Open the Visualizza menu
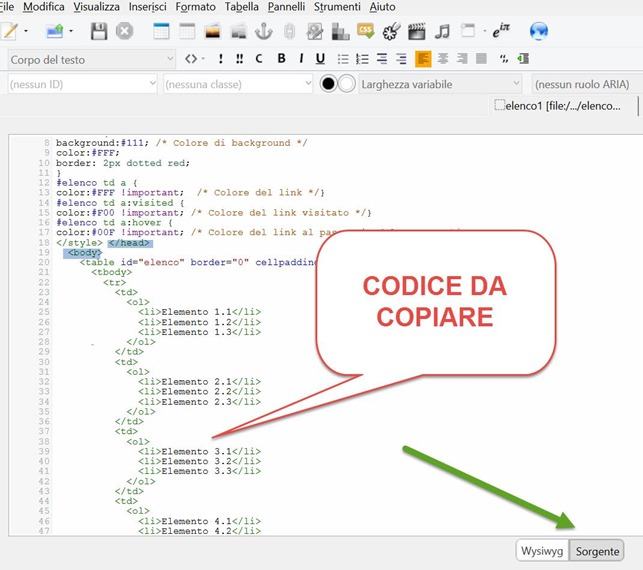Screen dimensions: 643x570 96,7
